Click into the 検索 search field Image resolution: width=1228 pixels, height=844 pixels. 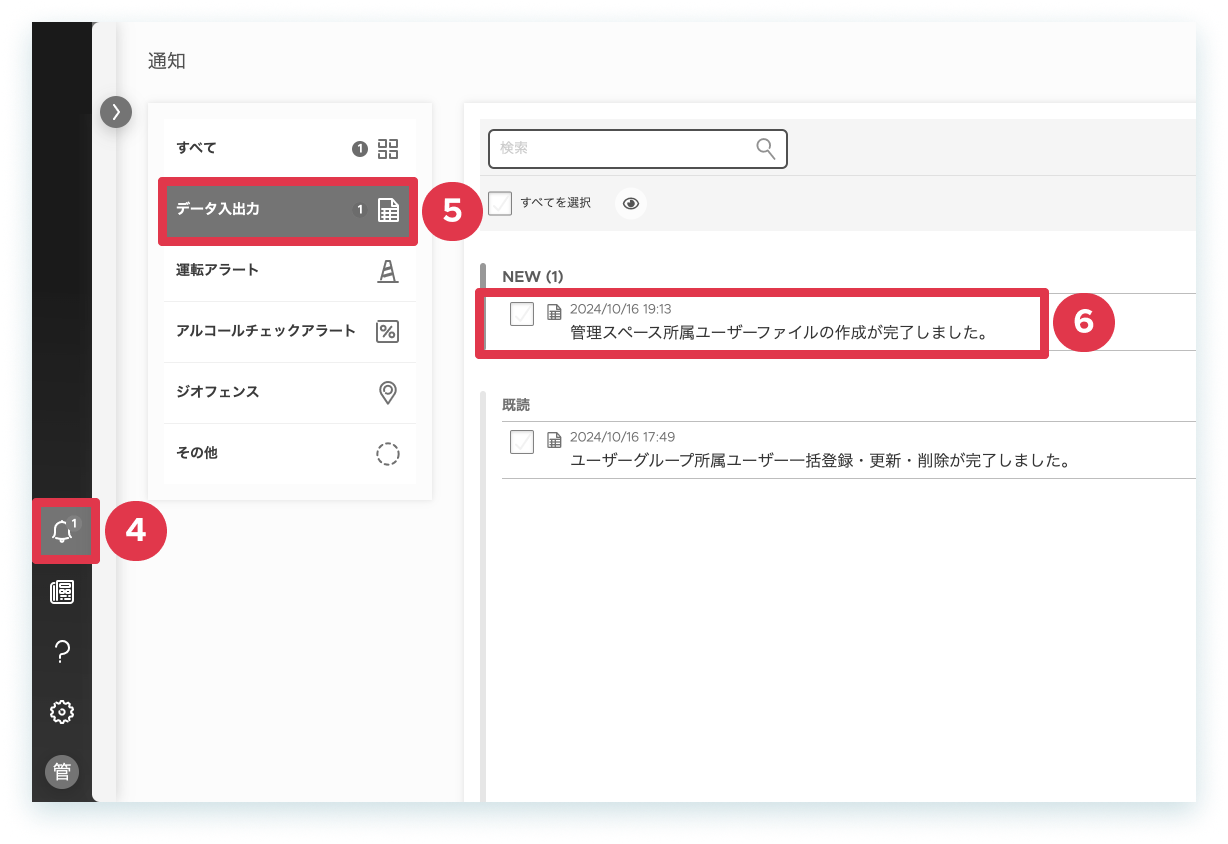coord(638,149)
